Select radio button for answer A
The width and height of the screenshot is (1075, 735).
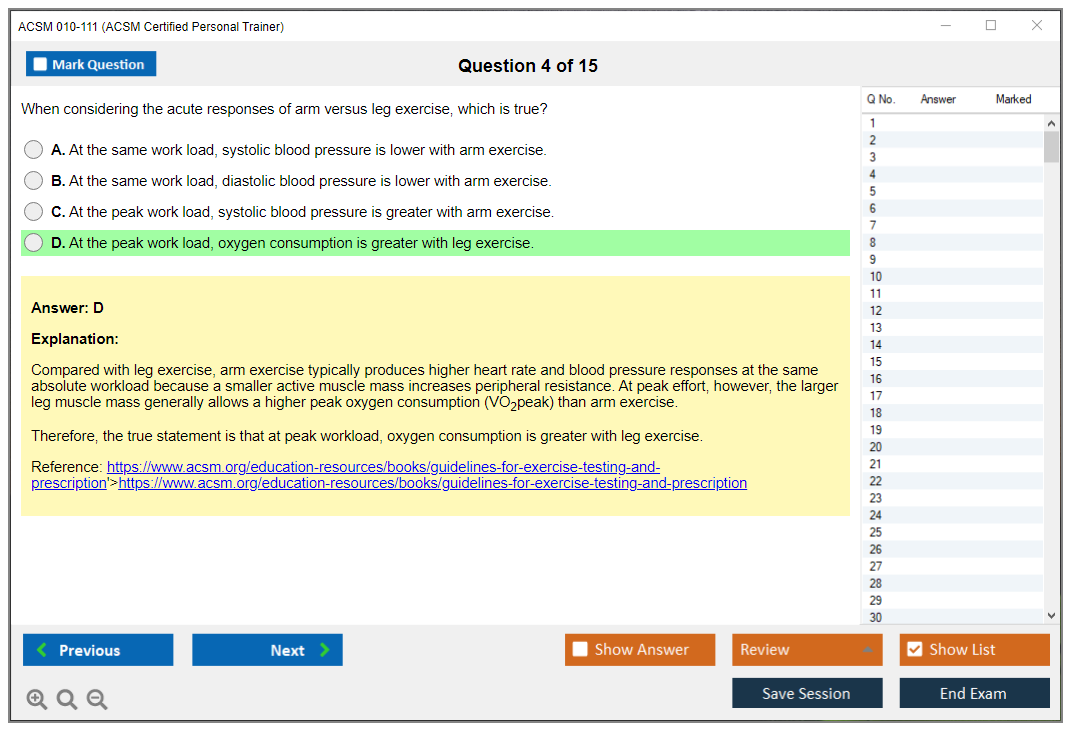coord(34,150)
